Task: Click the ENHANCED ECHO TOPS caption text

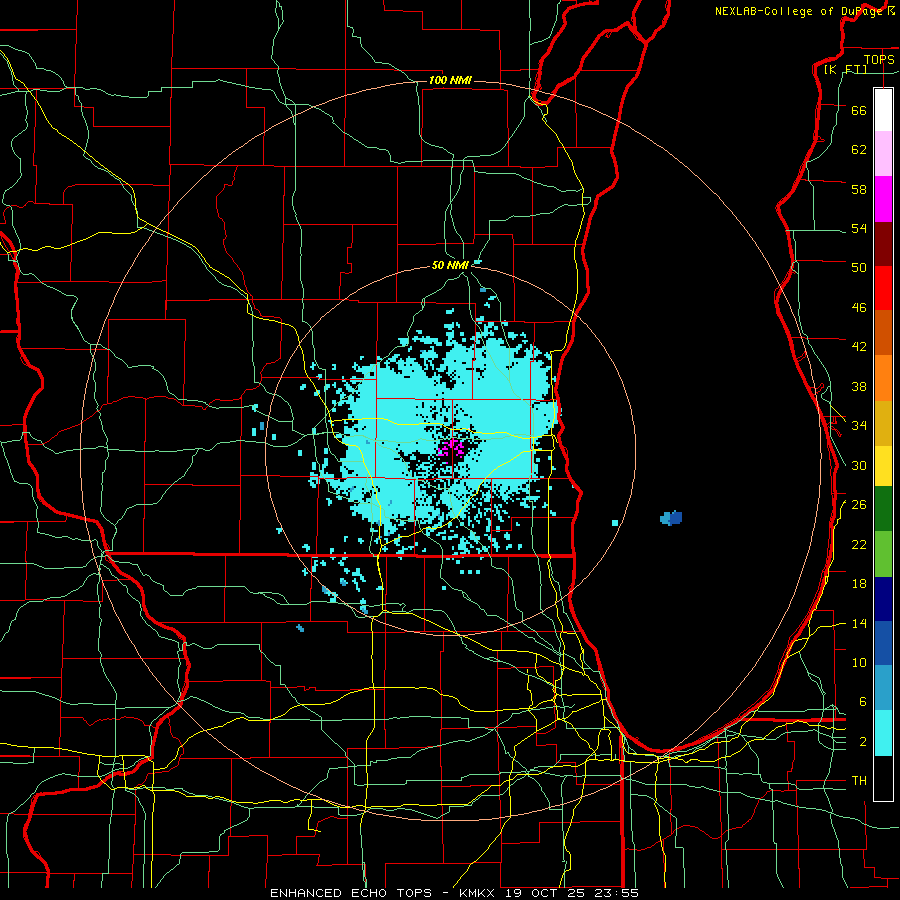Action: click(x=350, y=893)
